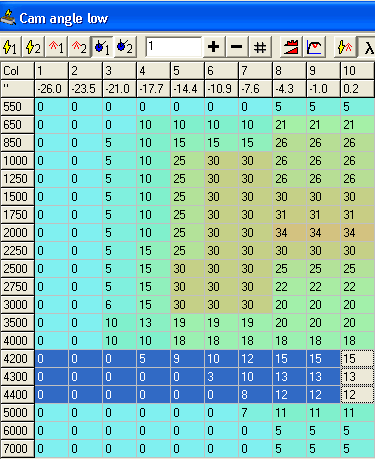This screenshot has width=375, height=459.
Task: Click cell 19 in row 3500, column 6
Action: (x=222, y=323)
